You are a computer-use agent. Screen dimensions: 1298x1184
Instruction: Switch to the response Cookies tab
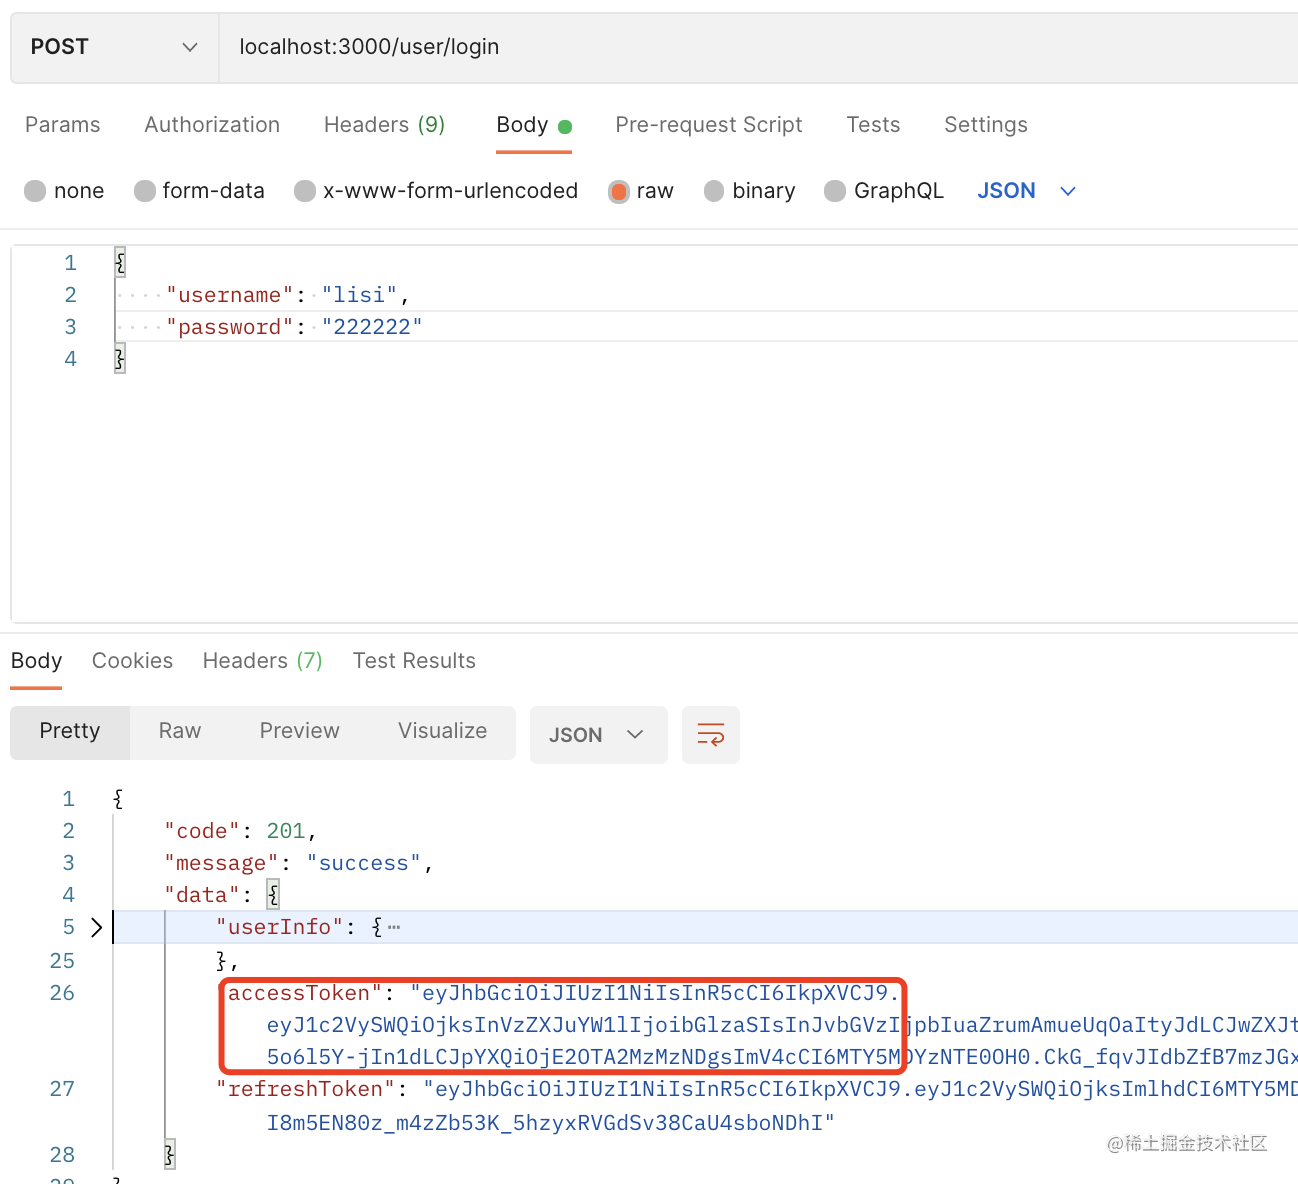click(x=132, y=661)
